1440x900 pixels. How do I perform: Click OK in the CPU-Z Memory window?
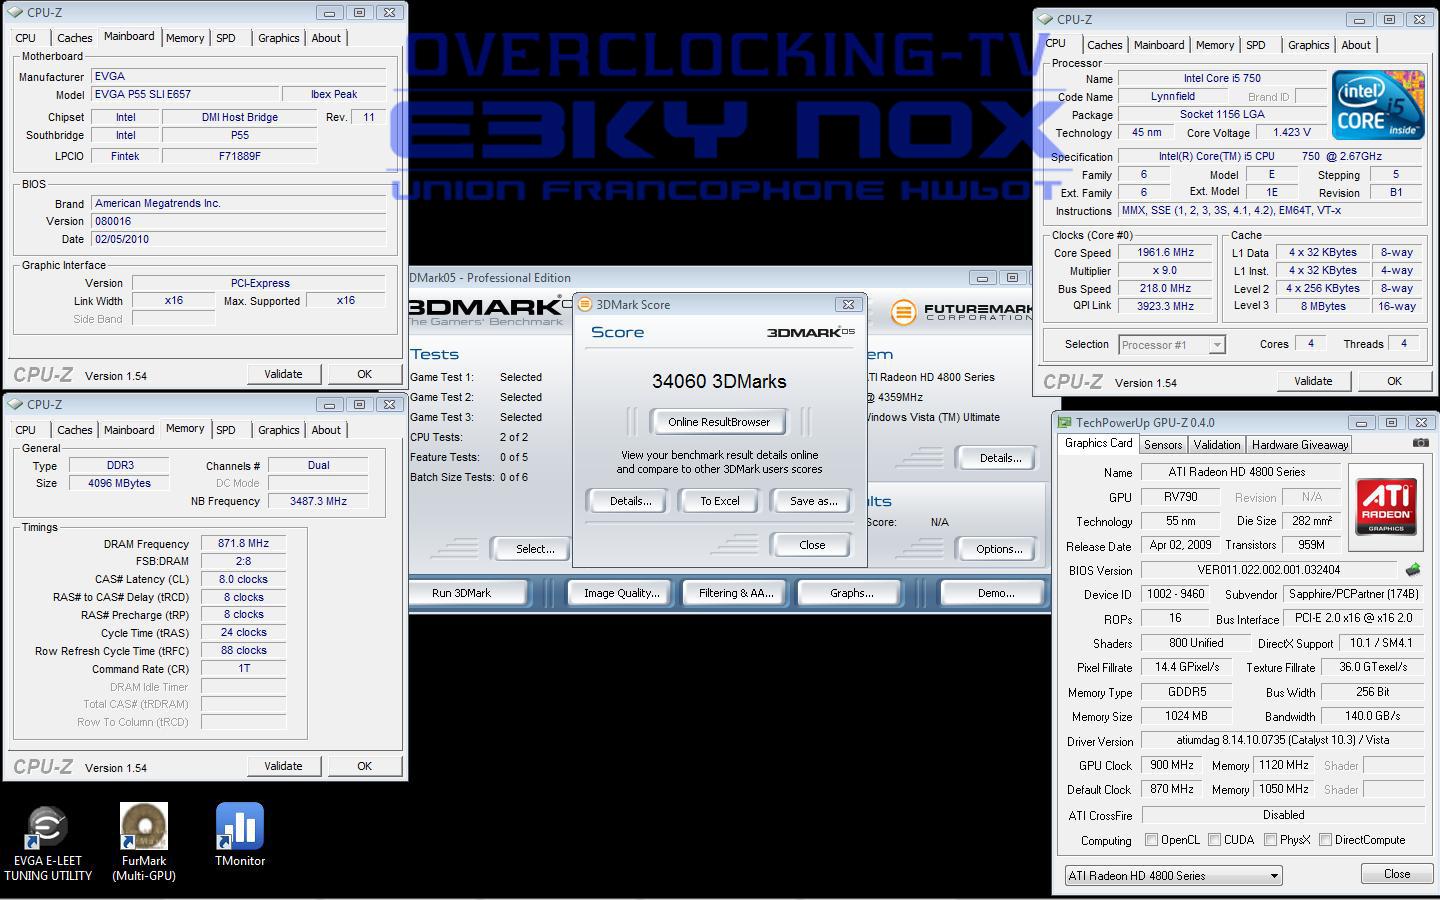[x=364, y=766]
